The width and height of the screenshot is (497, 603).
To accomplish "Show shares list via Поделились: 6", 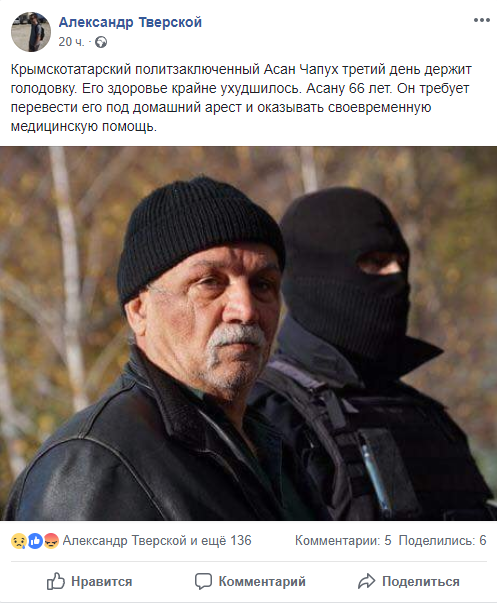I will [x=442, y=540].
